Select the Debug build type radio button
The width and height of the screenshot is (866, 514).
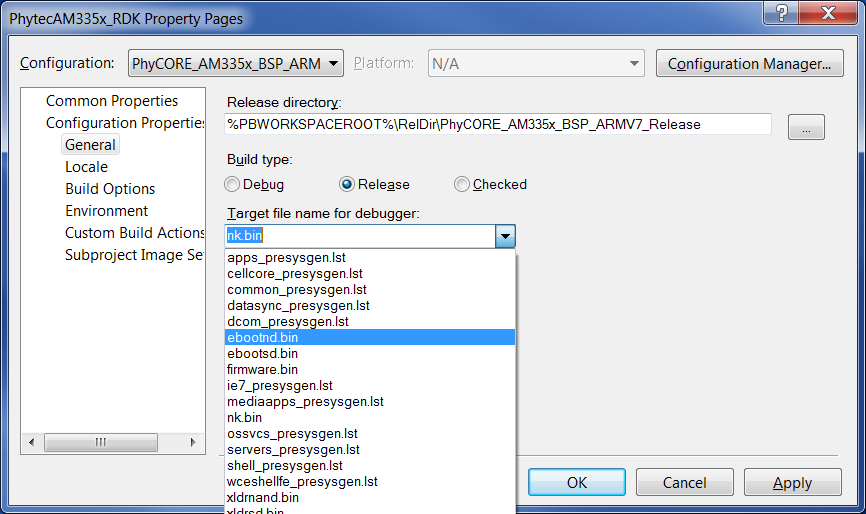click(232, 184)
